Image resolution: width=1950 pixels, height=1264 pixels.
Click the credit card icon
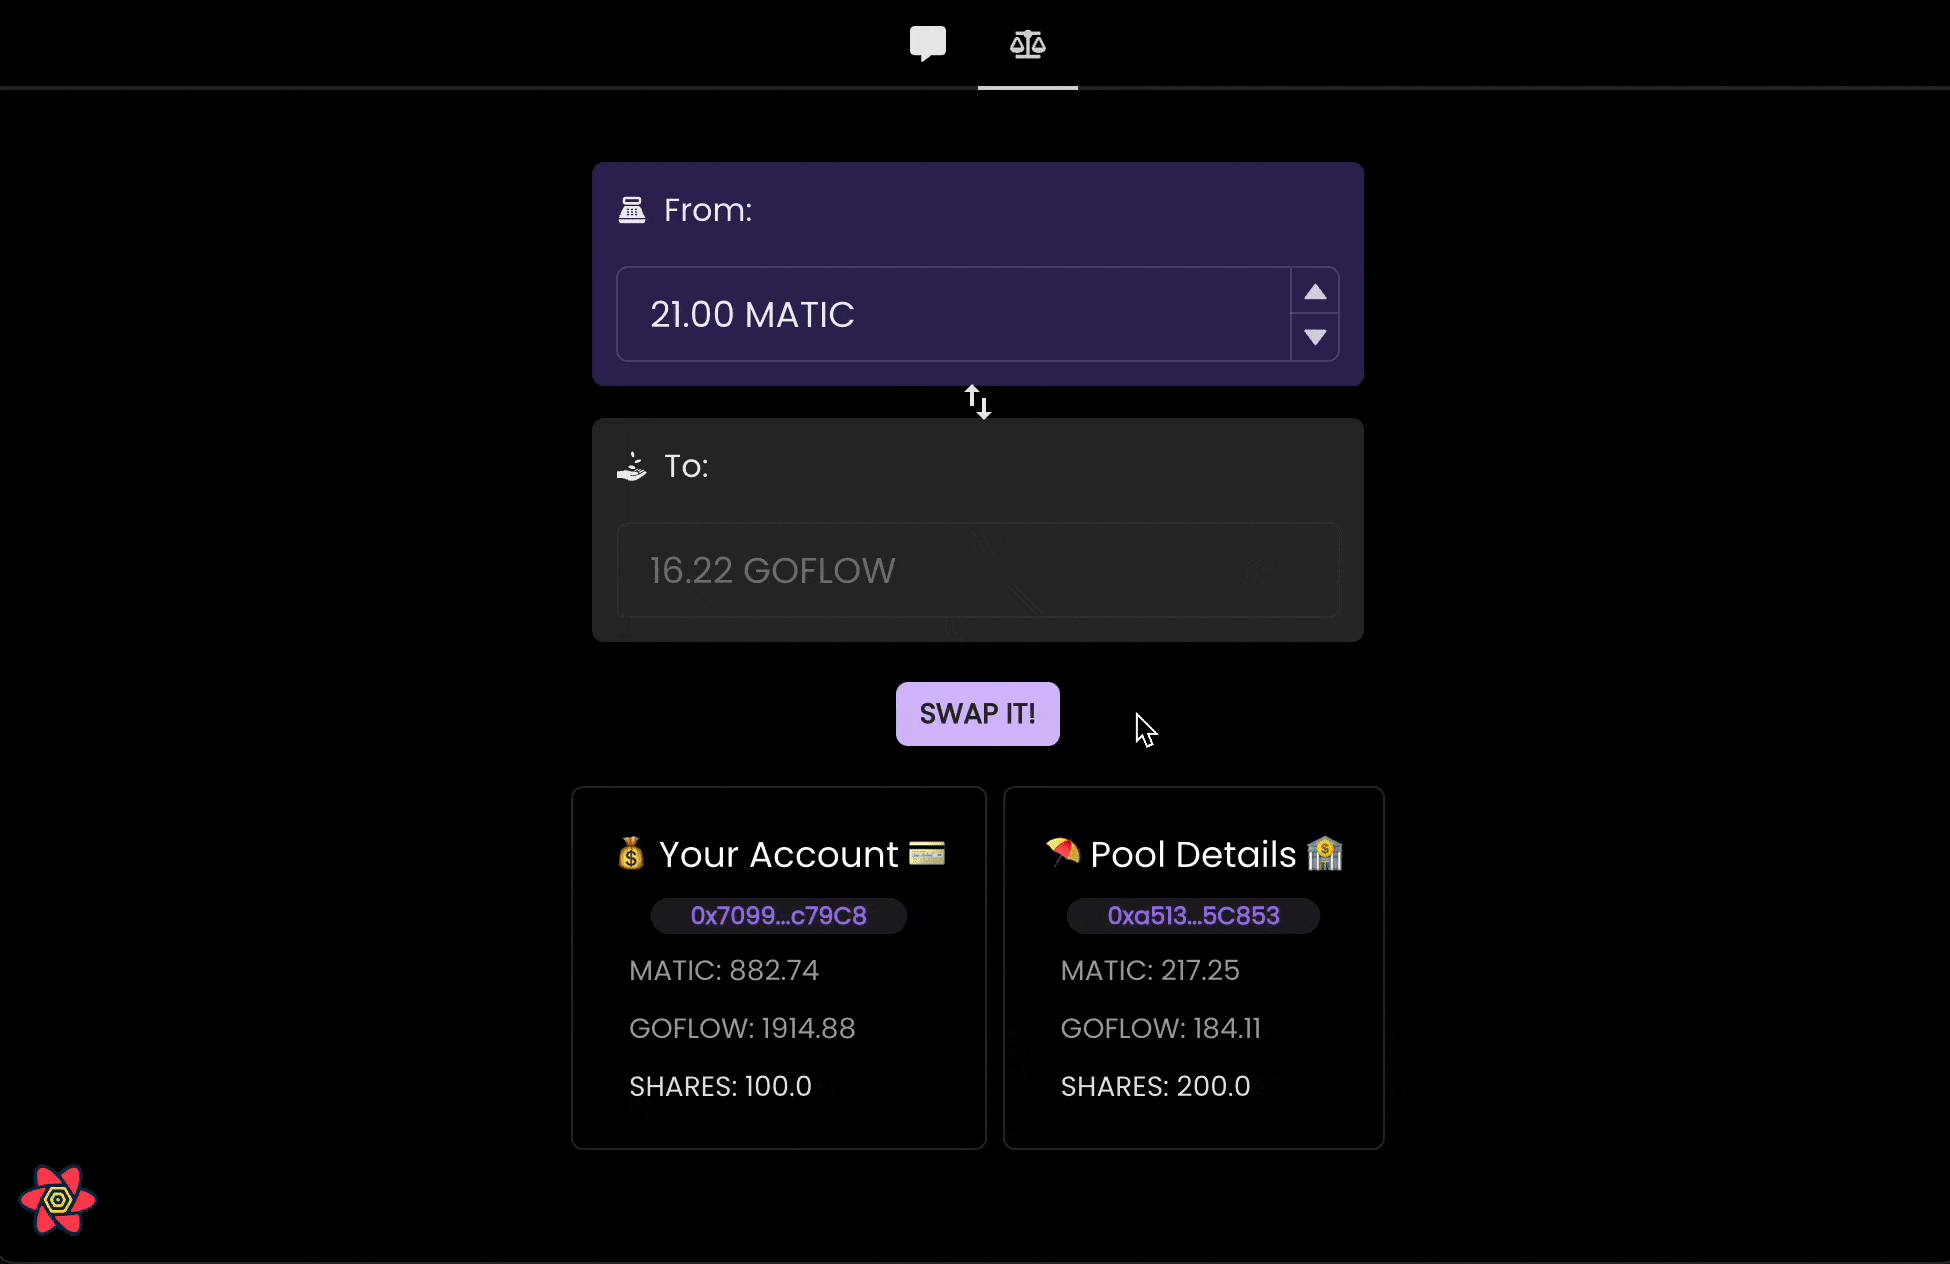(927, 853)
